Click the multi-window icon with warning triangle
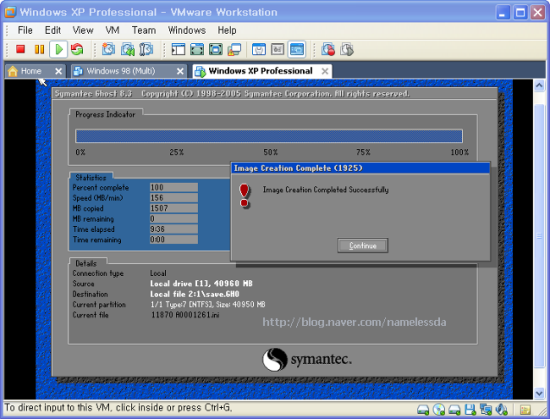Viewport: 550px width, 419px height. (x=234, y=49)
